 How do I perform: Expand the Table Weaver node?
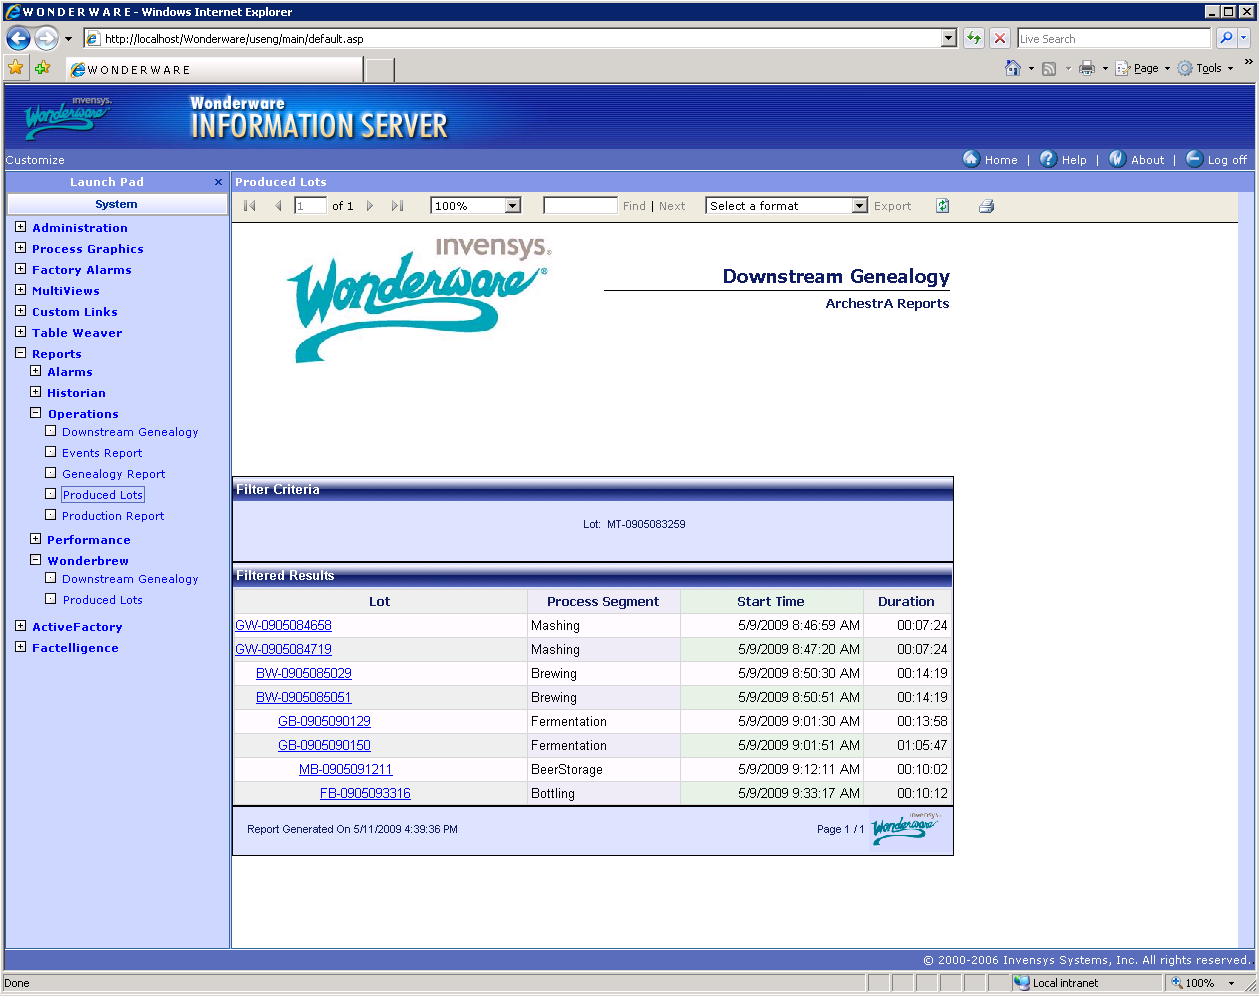tap(21, 332)
